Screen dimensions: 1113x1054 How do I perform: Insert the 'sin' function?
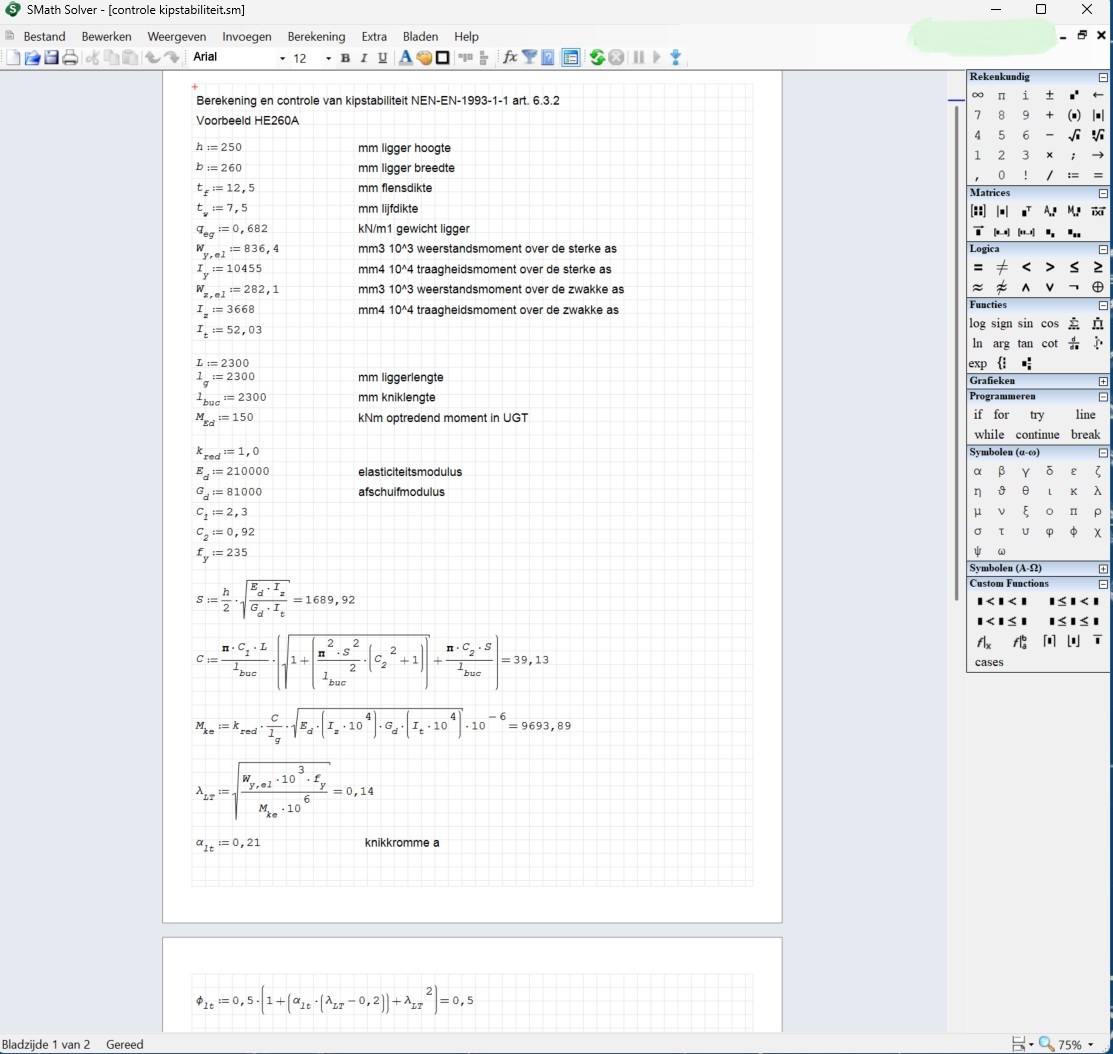[x=1025, y=324]
